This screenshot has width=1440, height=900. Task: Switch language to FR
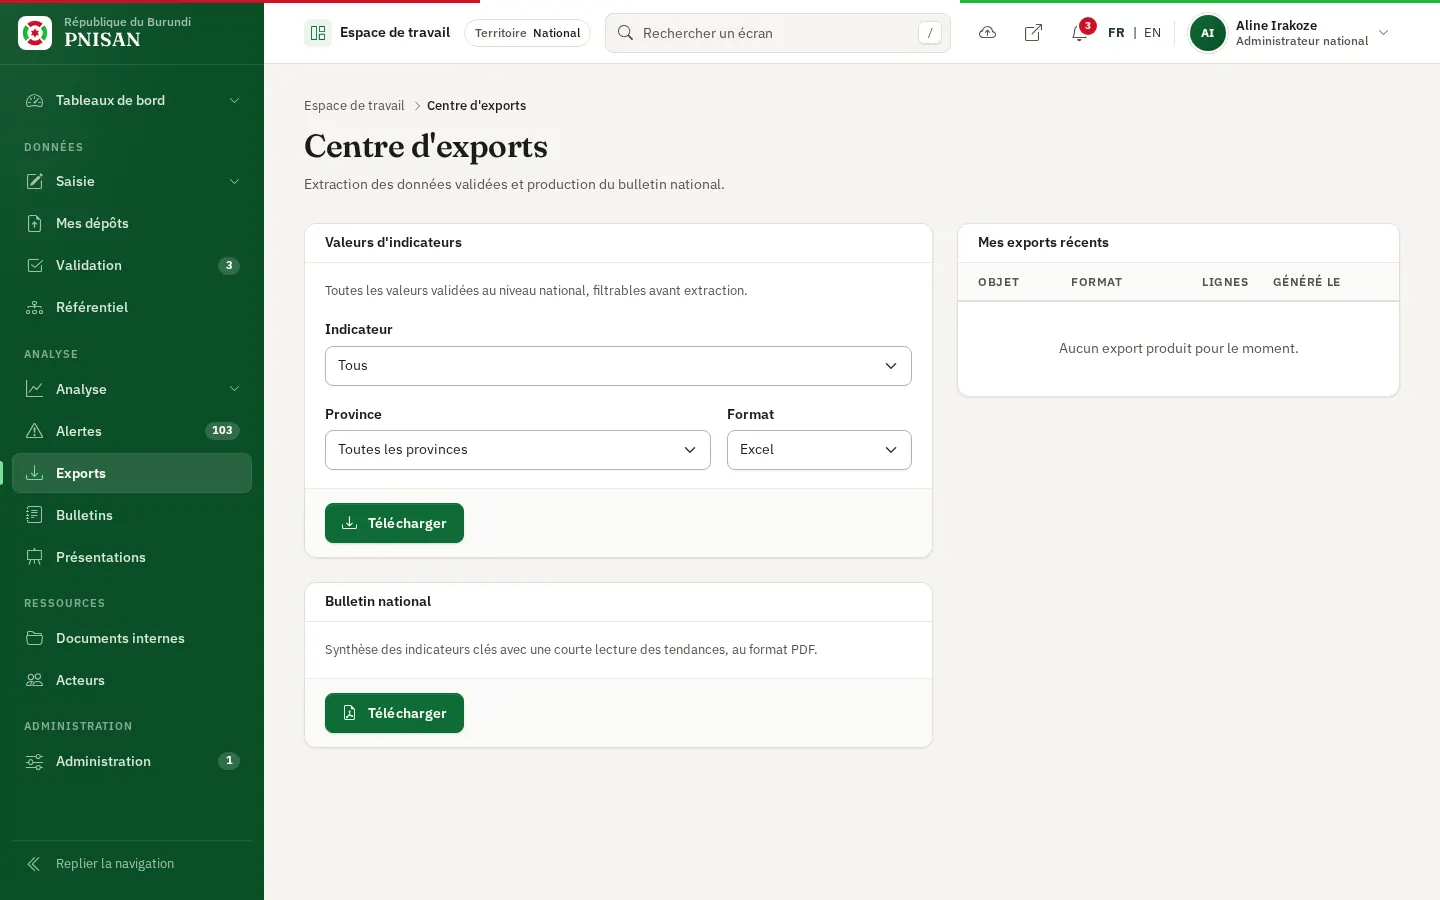[x=1116, y=33]
